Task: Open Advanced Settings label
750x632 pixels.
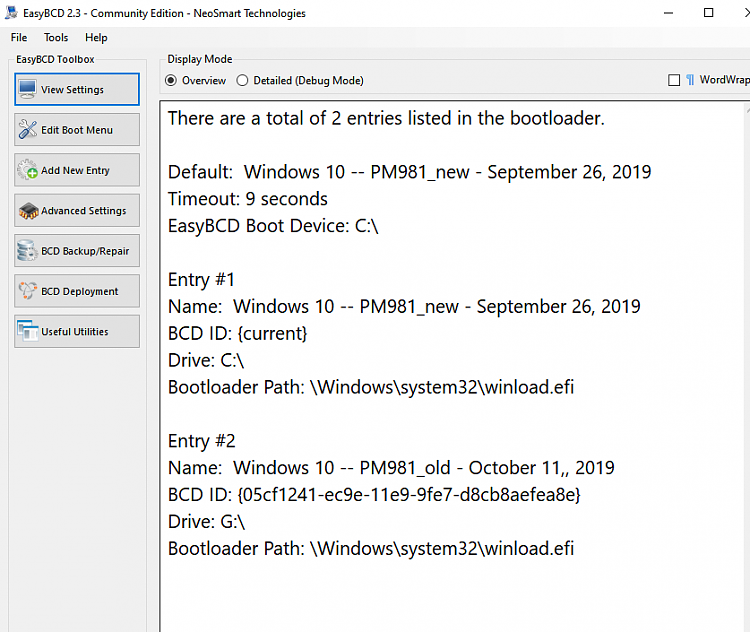Action: (x=84, y=211)
